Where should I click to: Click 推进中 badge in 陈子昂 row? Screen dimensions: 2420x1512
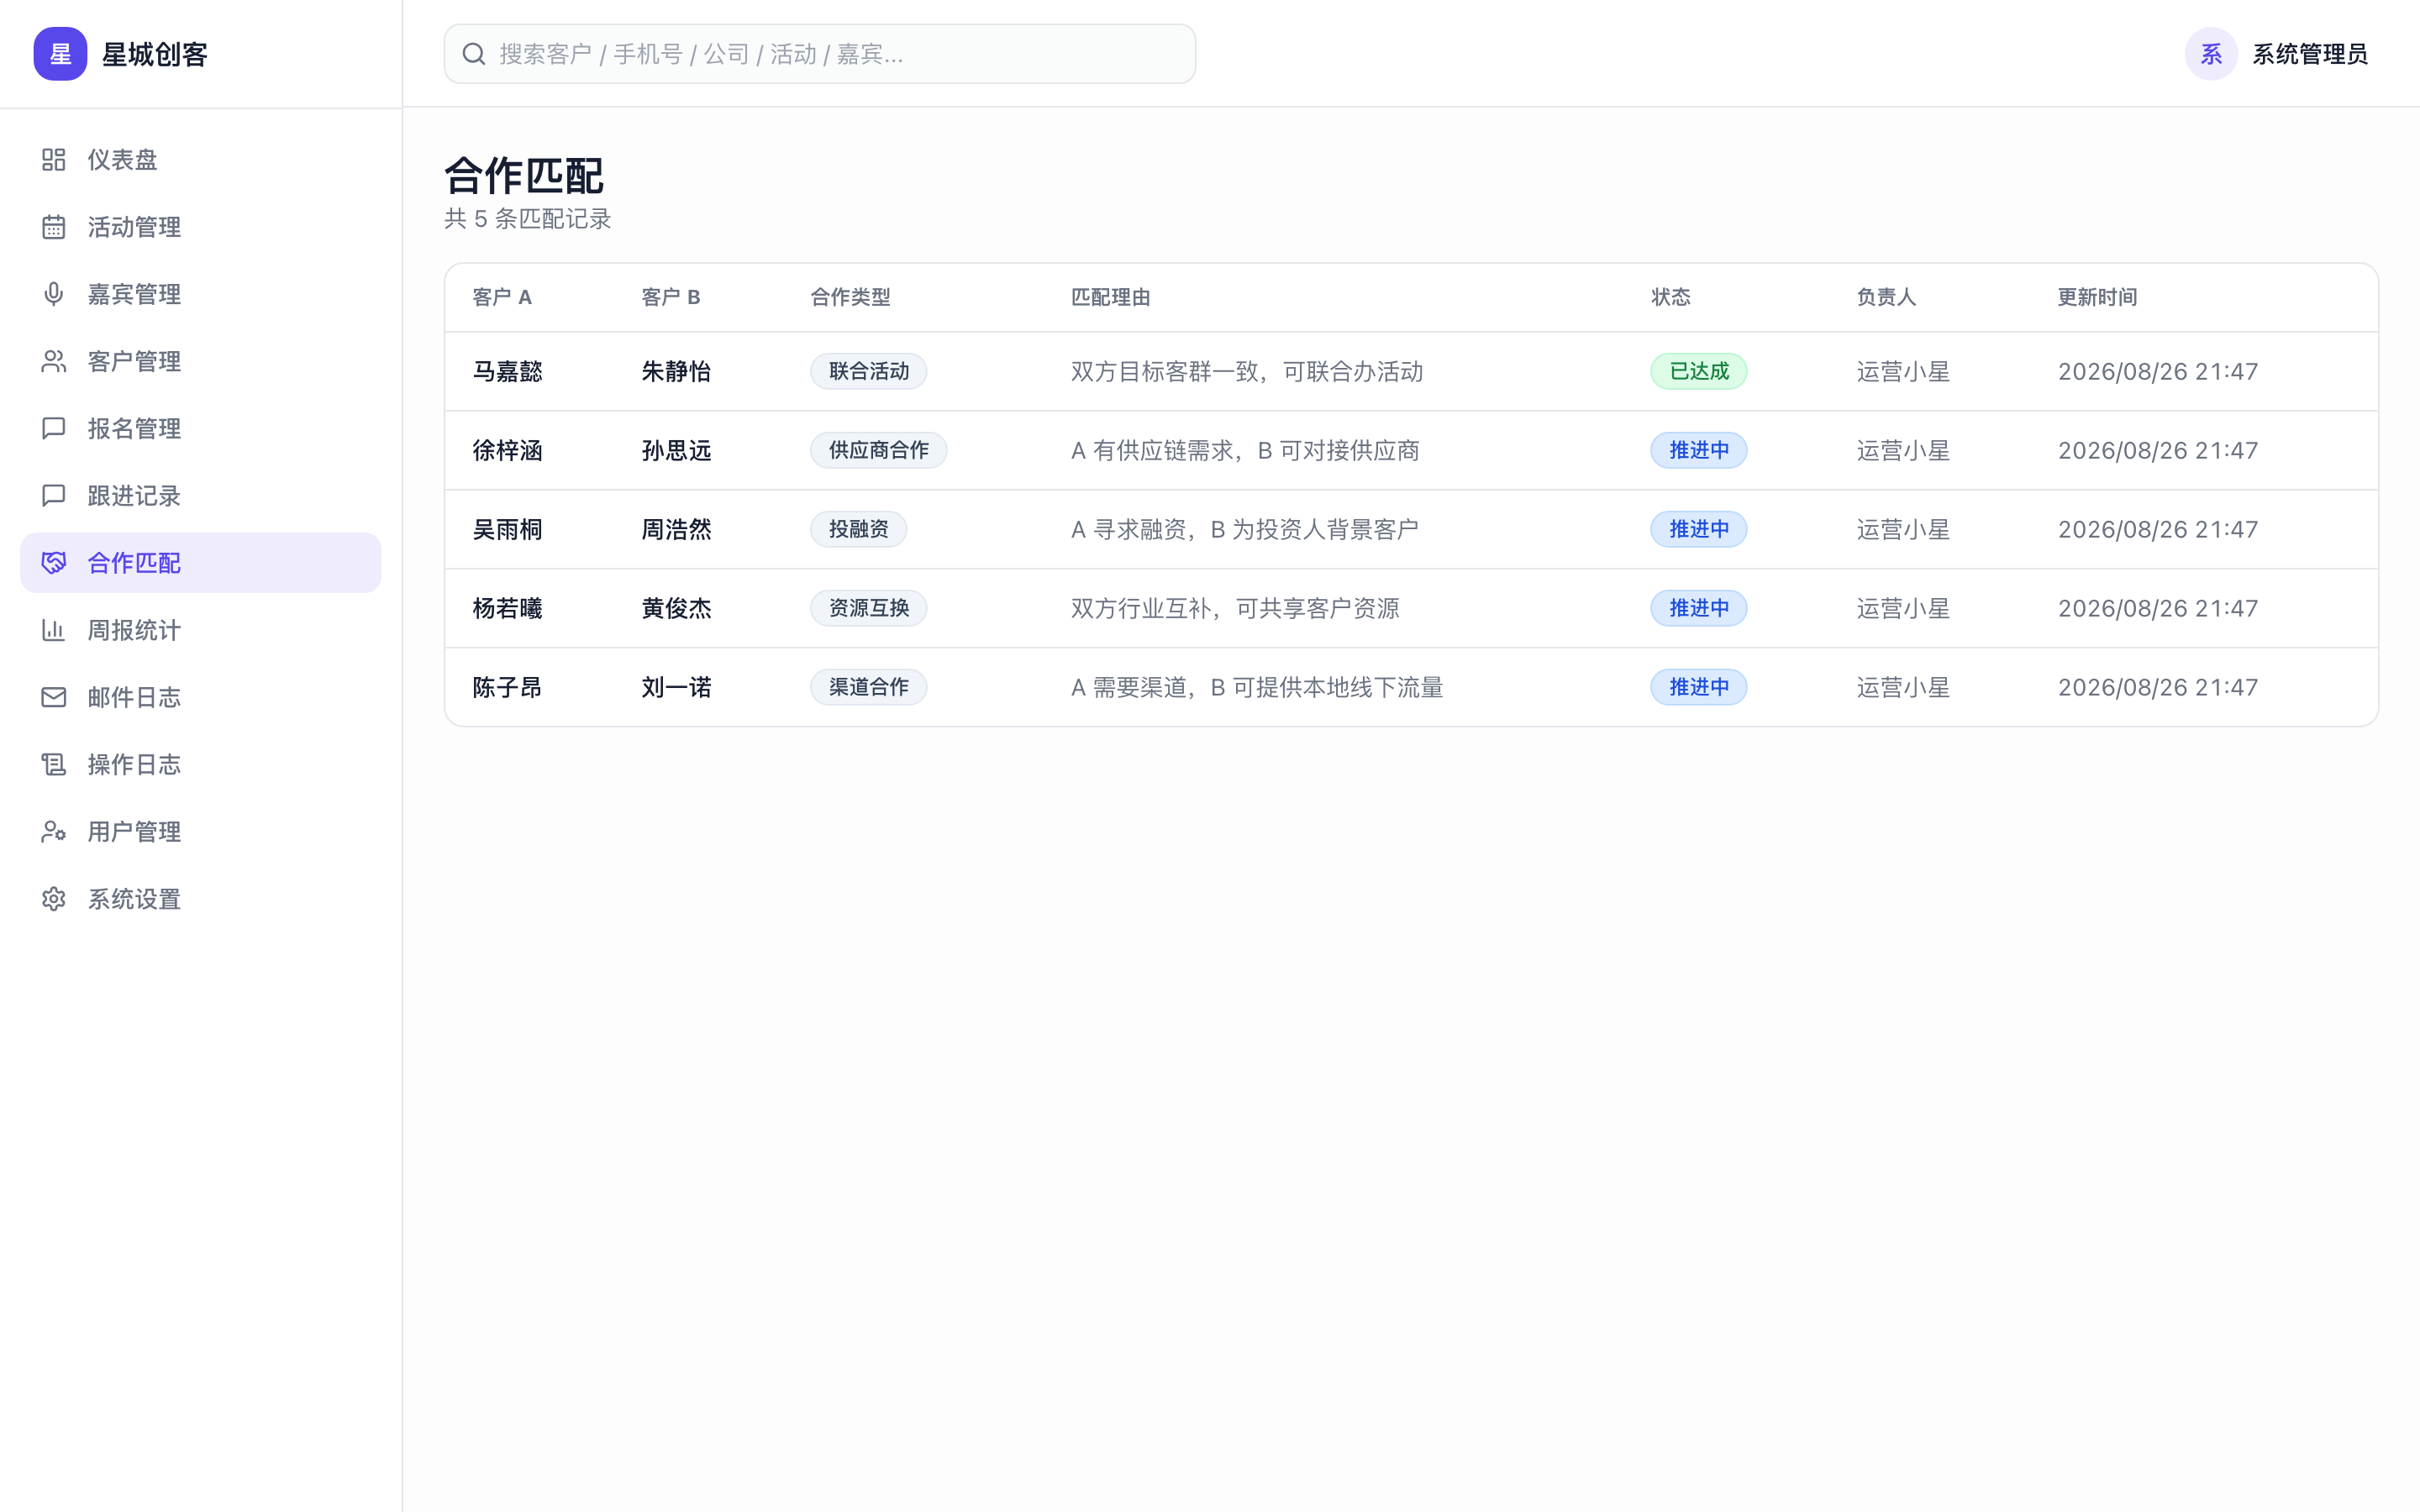click(x=1698, y=687)
